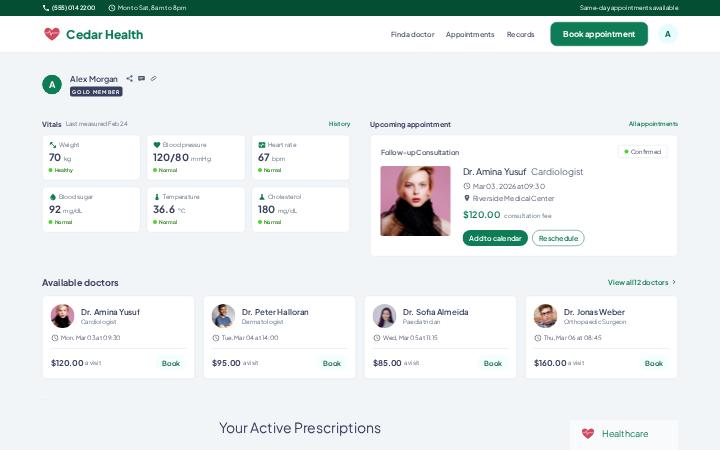
Task: Click the $160.00 a visit price
Action: (x=559, y=363)
